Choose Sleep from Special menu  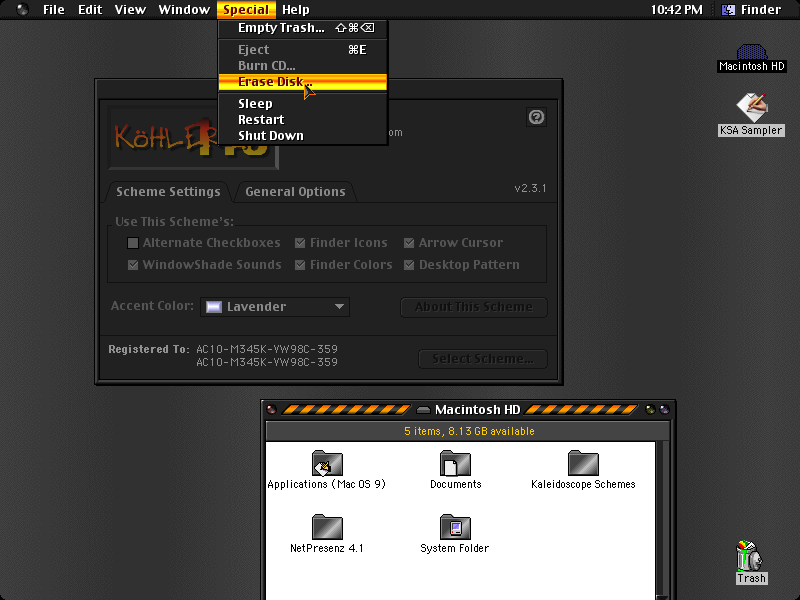pos(303,104)
